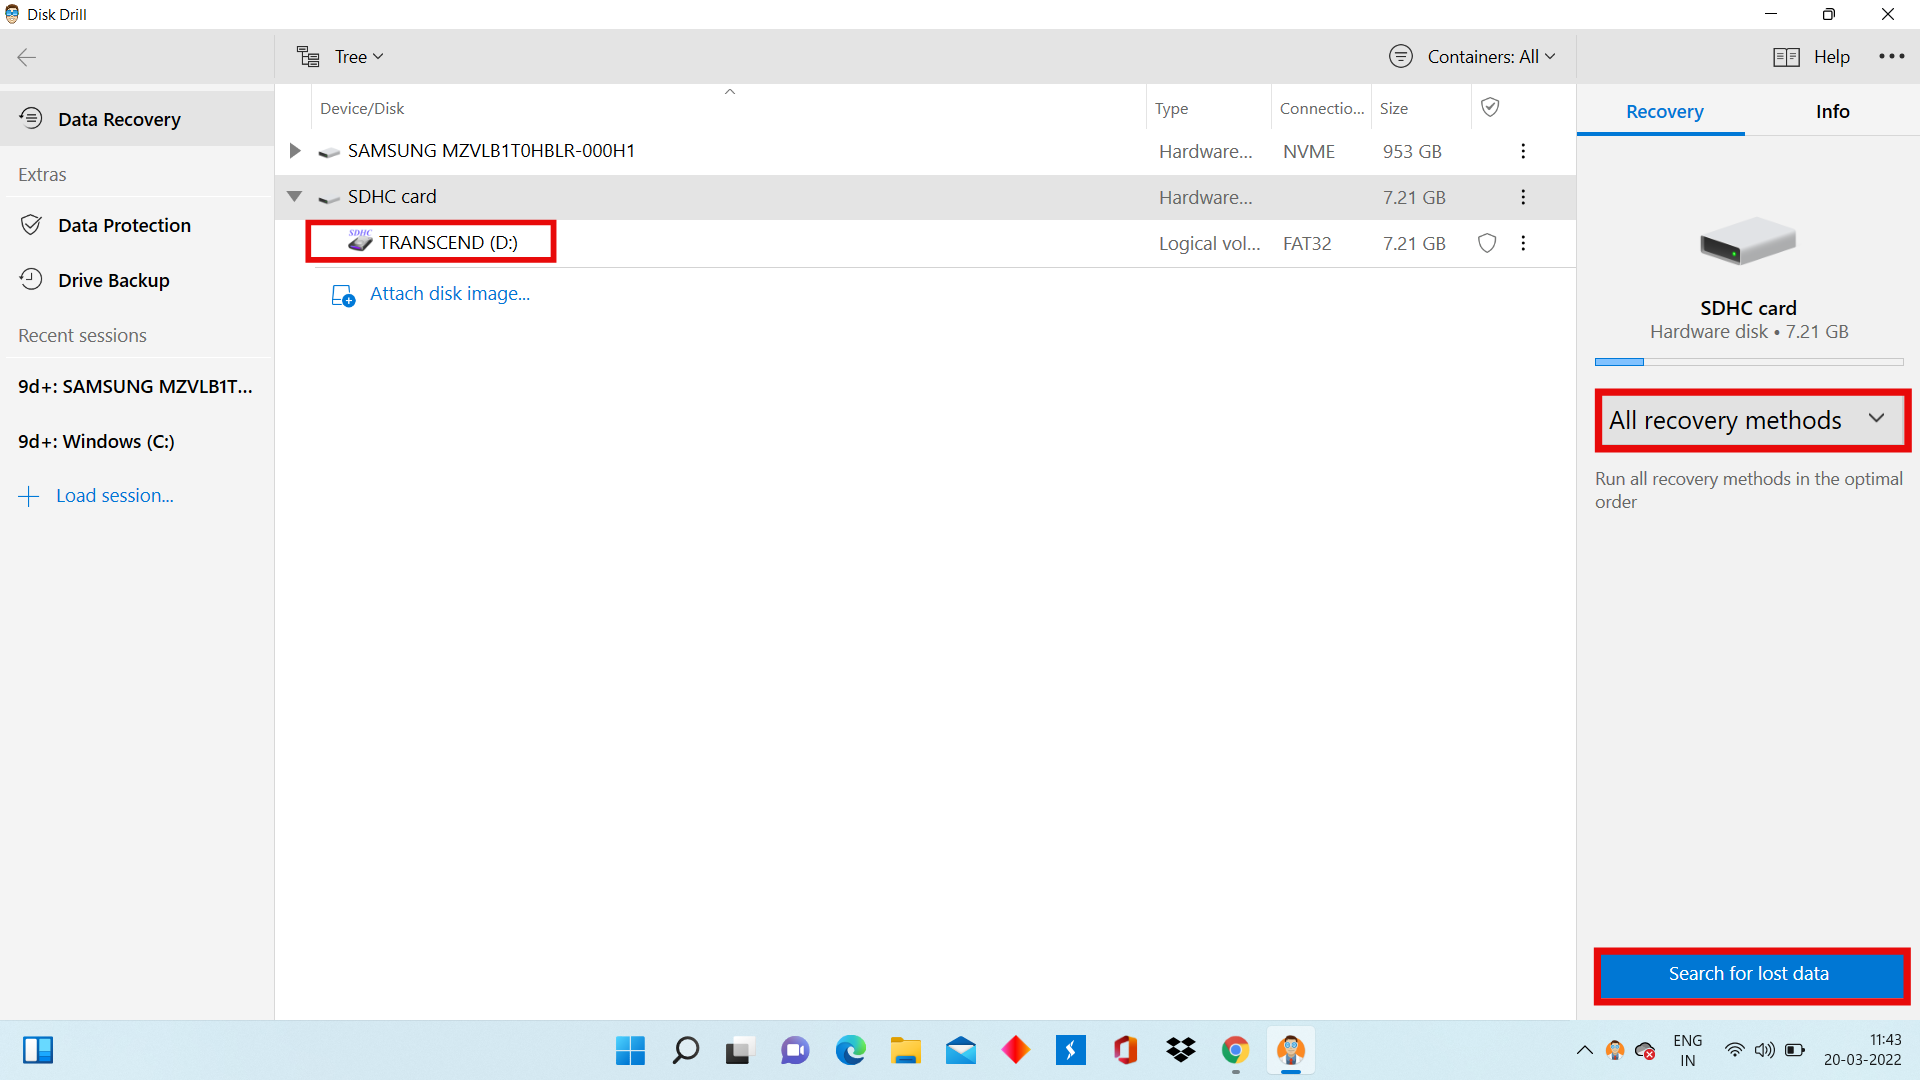Click the Attach disk image icon
The height and width of the screenshot is (1080, 1920).
tap(343, 295)
